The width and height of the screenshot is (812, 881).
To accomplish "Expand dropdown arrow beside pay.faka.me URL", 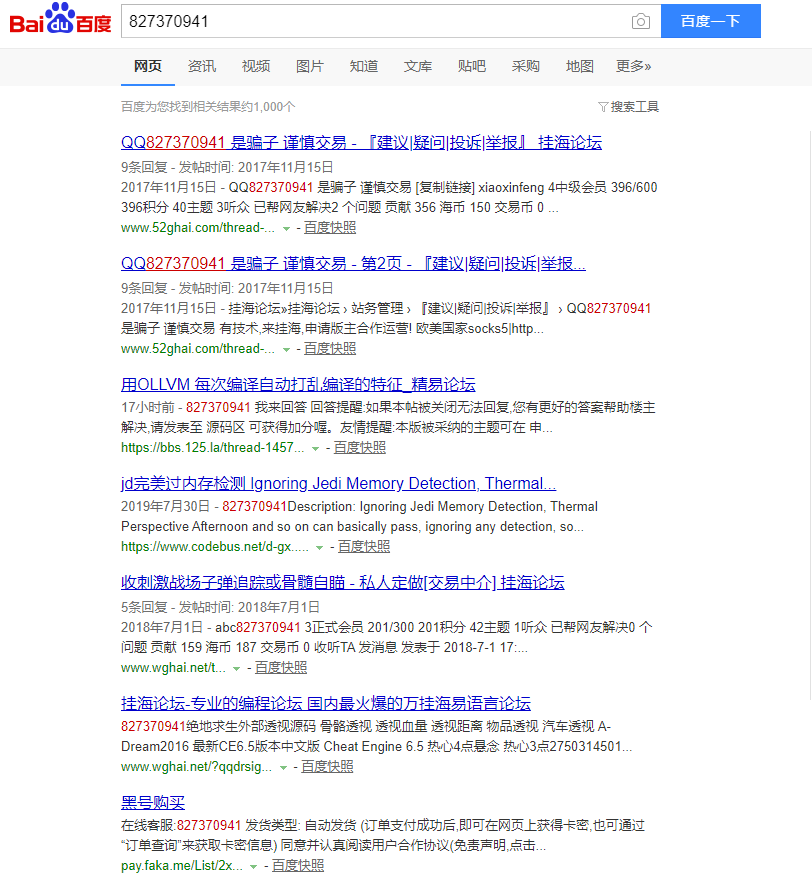I will [x=253, y=866].
